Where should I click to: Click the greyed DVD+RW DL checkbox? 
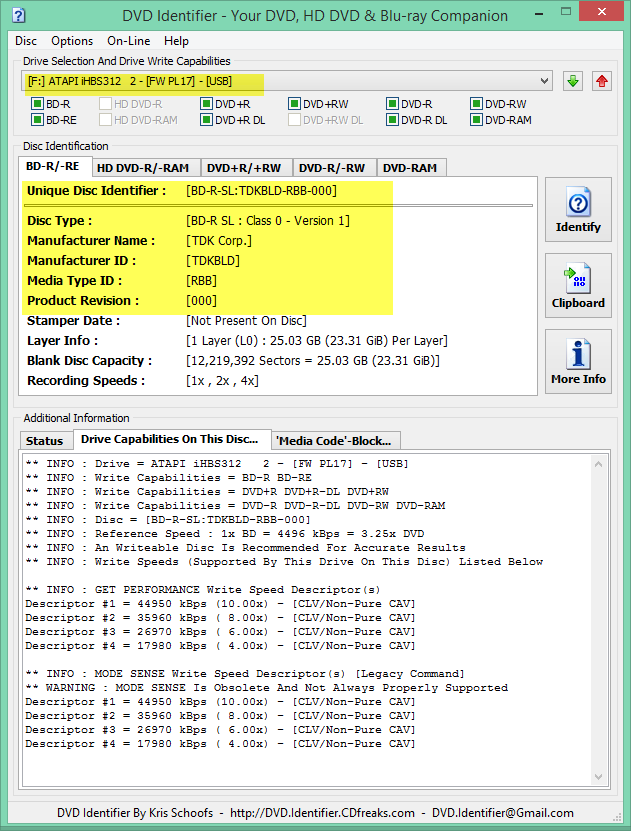coord(294,120)
